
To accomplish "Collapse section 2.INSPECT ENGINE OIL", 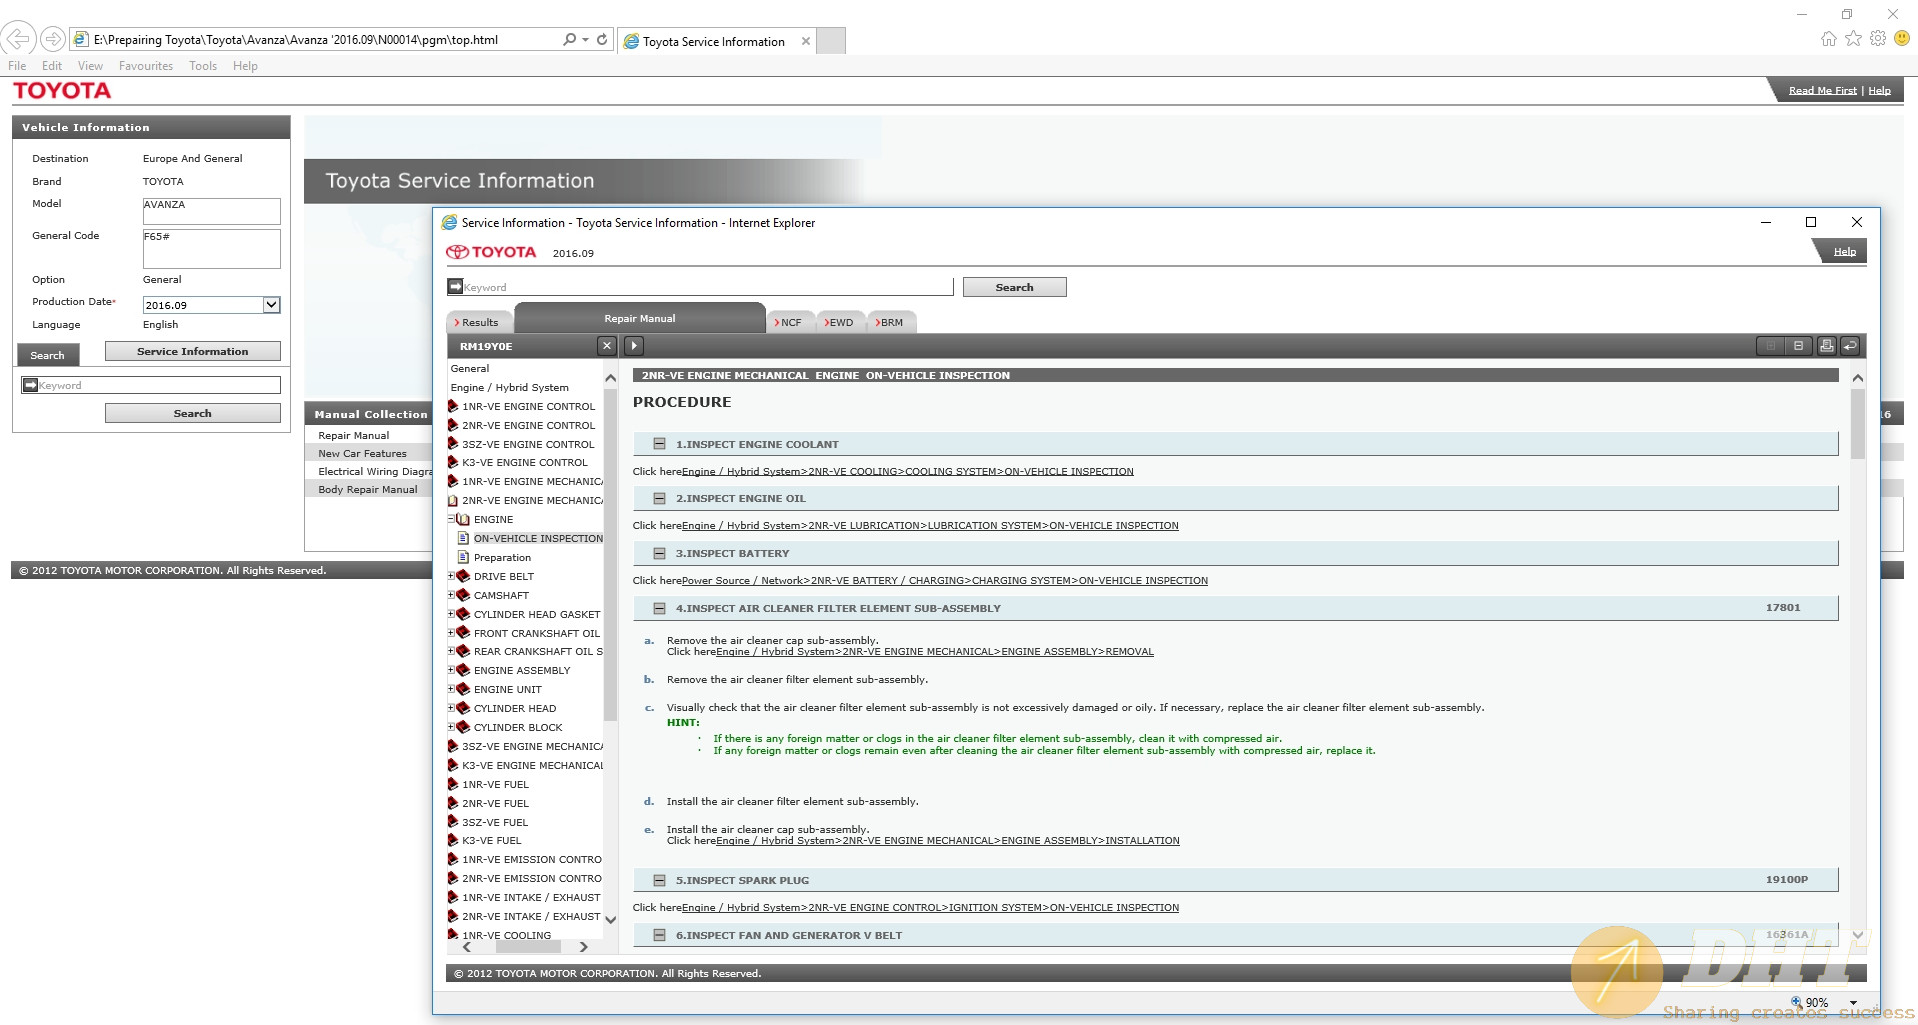I will point(659,498).
